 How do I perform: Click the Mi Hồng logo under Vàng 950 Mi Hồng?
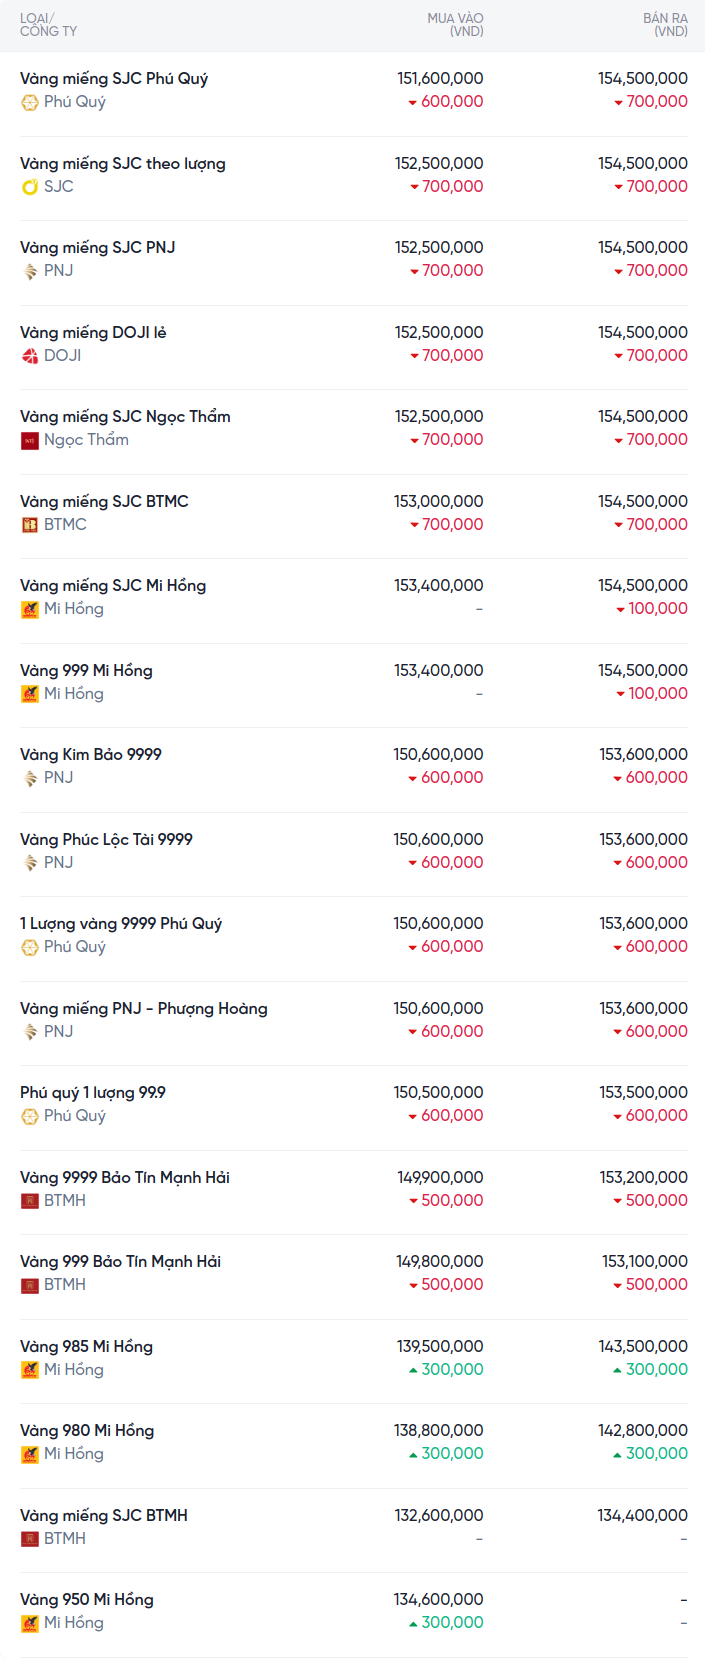(30, 1623)
